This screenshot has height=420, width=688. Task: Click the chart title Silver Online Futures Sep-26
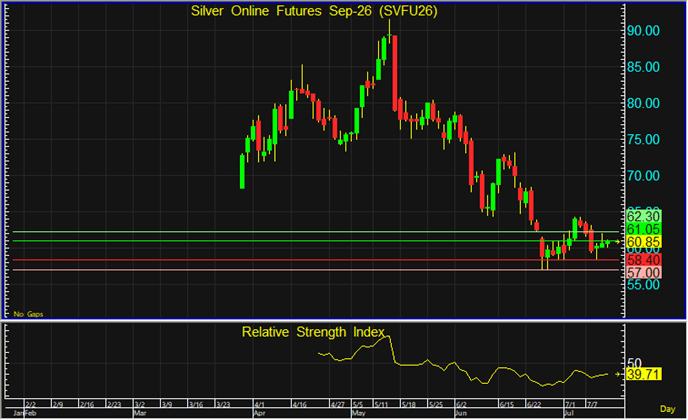coord(314,11)
